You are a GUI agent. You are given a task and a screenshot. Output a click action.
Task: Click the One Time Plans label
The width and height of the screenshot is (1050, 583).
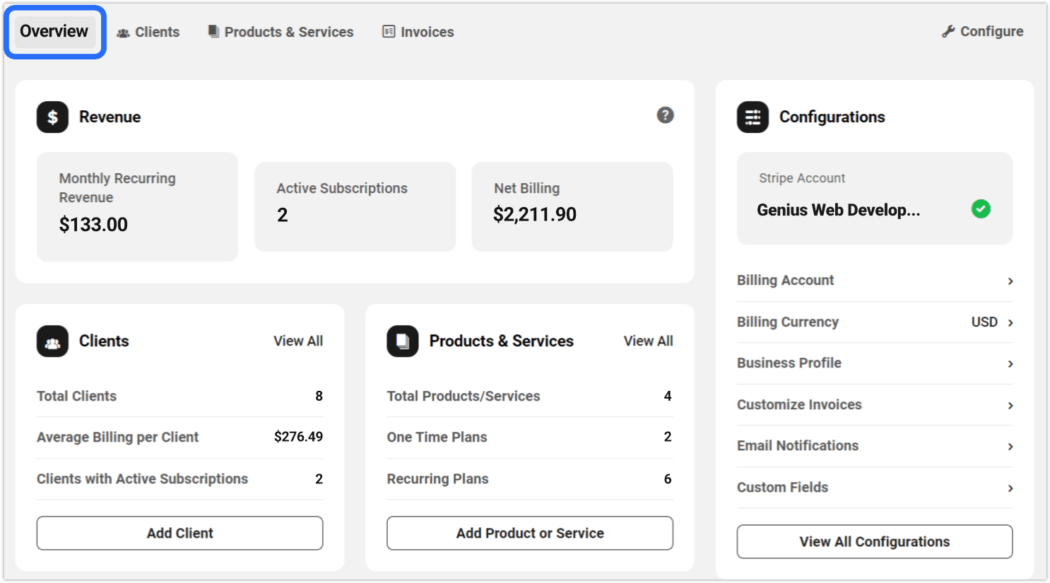coord(437,437)
